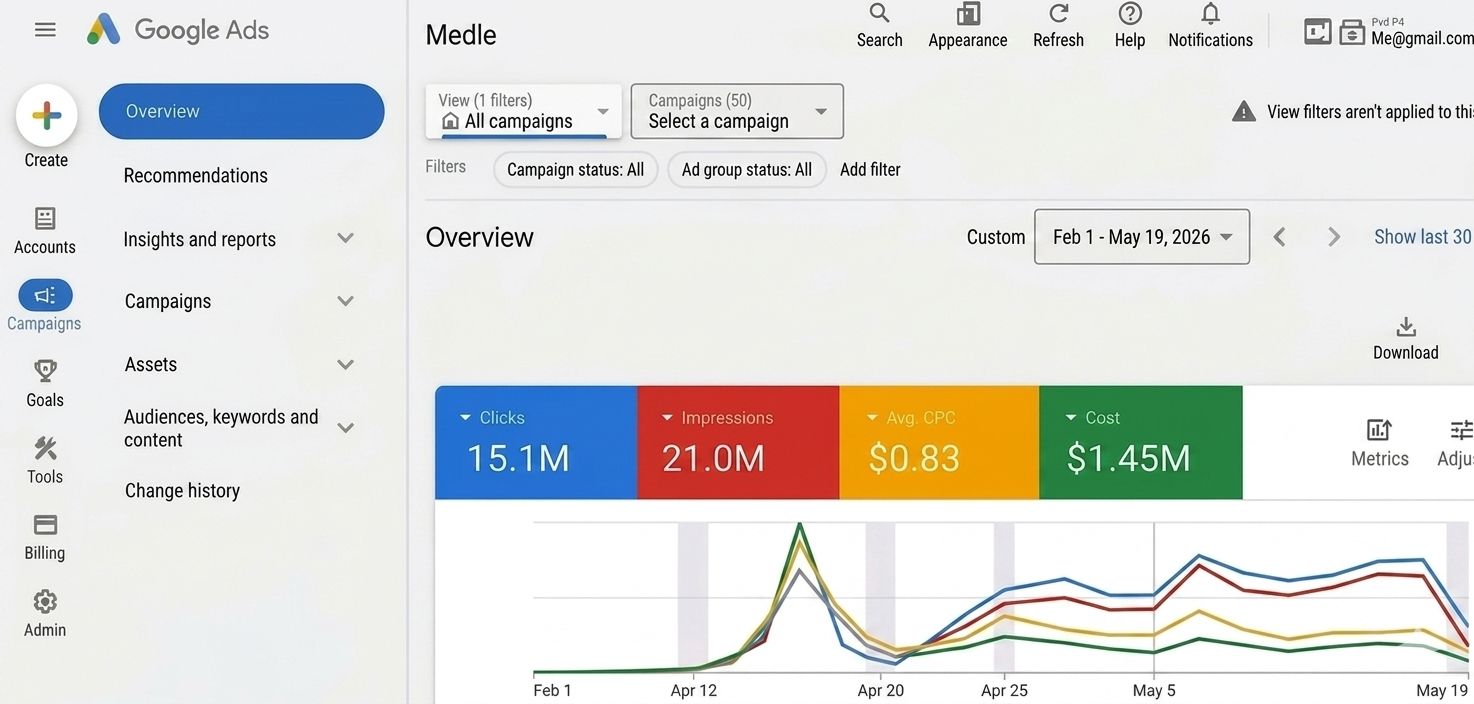Image resolution: width=1474 pixels, height=704 pixels.
Task: Open the Avg. CPC metric dropdown arrow
Action: (x=873, y=418)
